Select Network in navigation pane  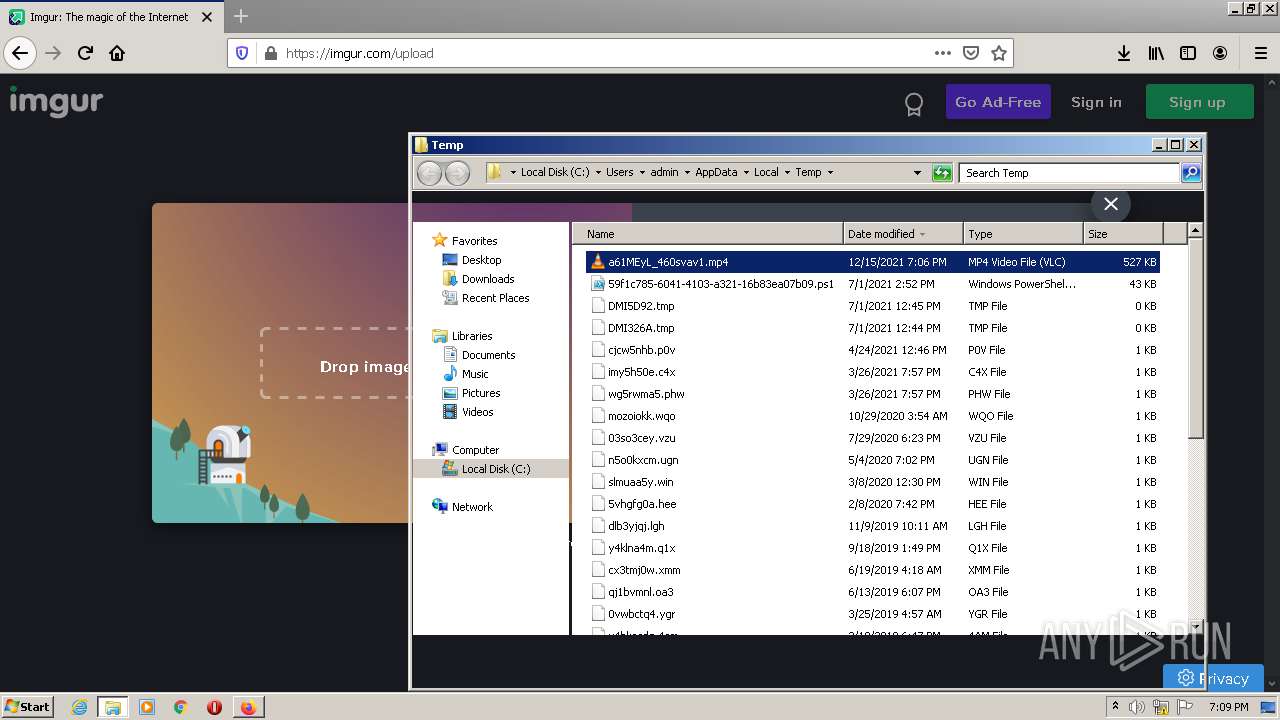[472, 507]
